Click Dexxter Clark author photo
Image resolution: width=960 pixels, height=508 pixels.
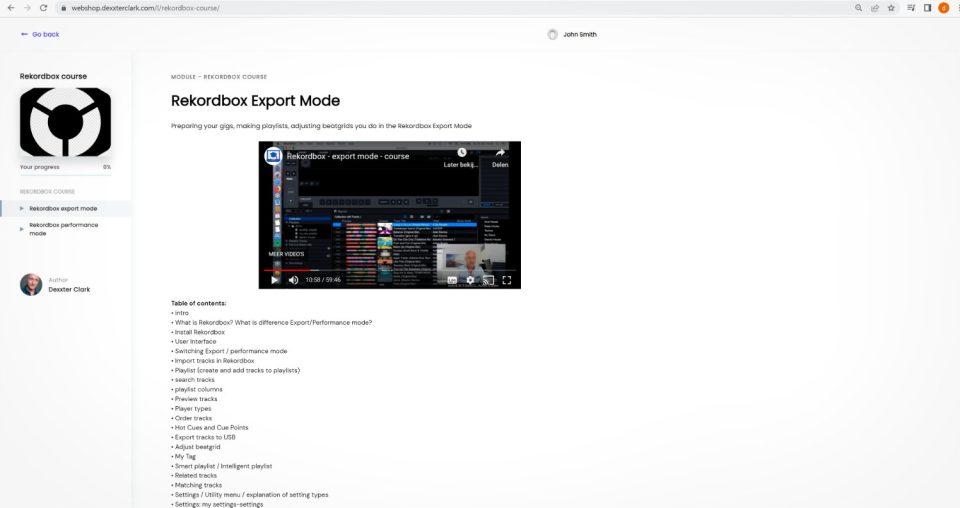click(x=31, y=285)
